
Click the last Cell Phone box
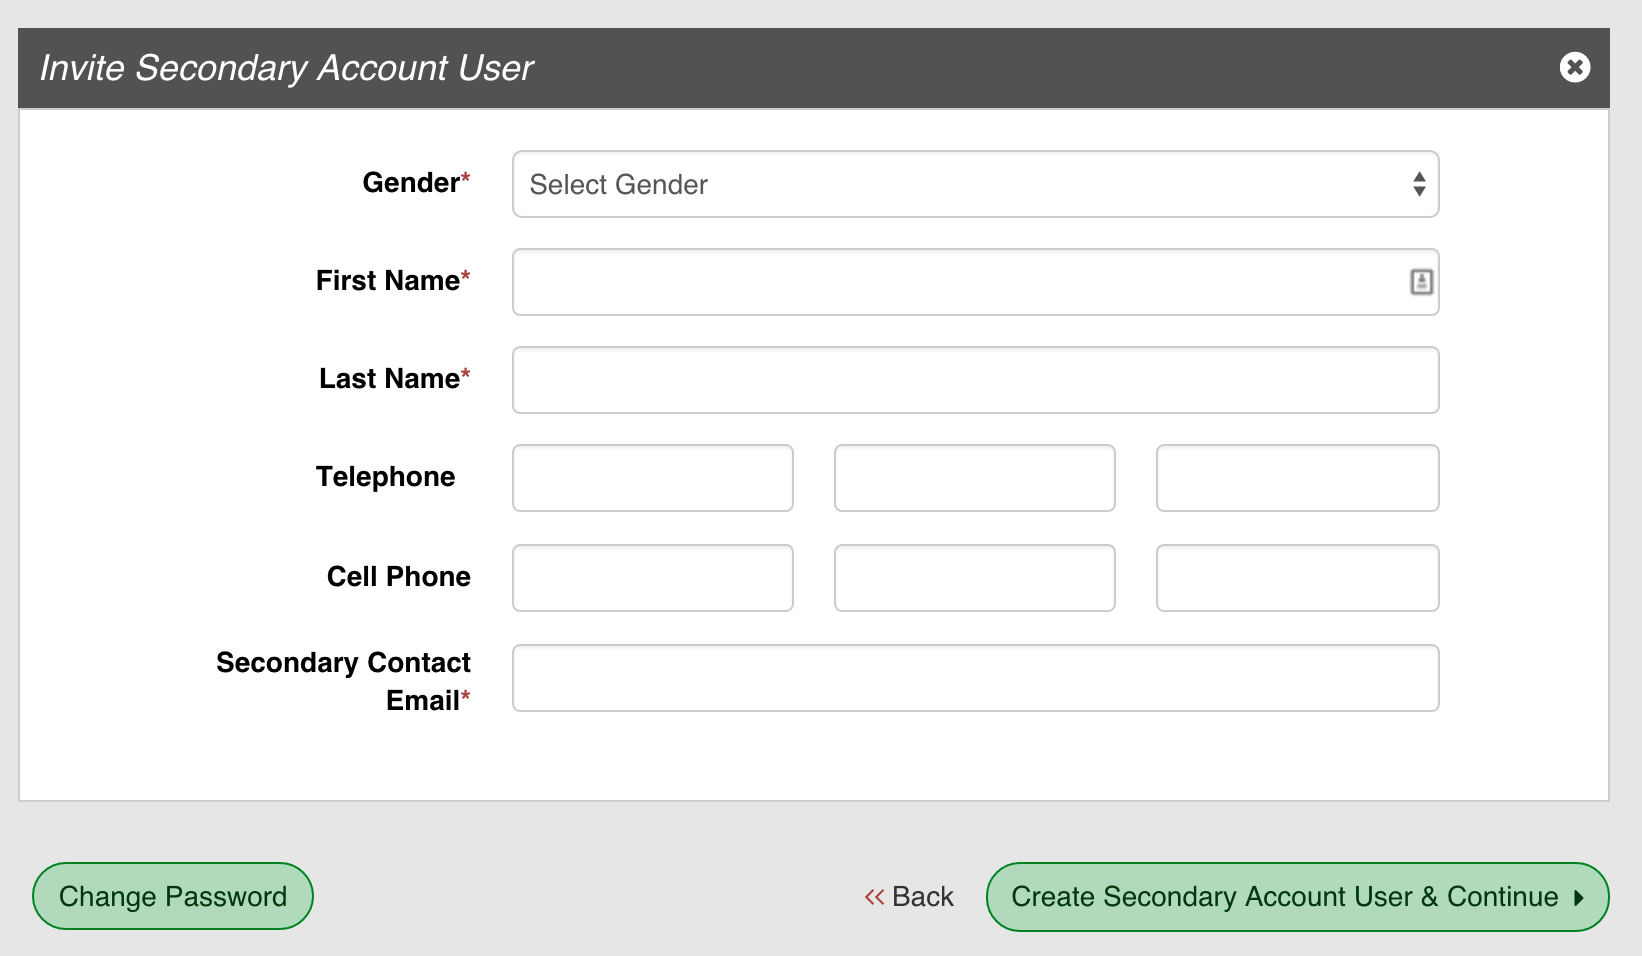[1297, 577]
